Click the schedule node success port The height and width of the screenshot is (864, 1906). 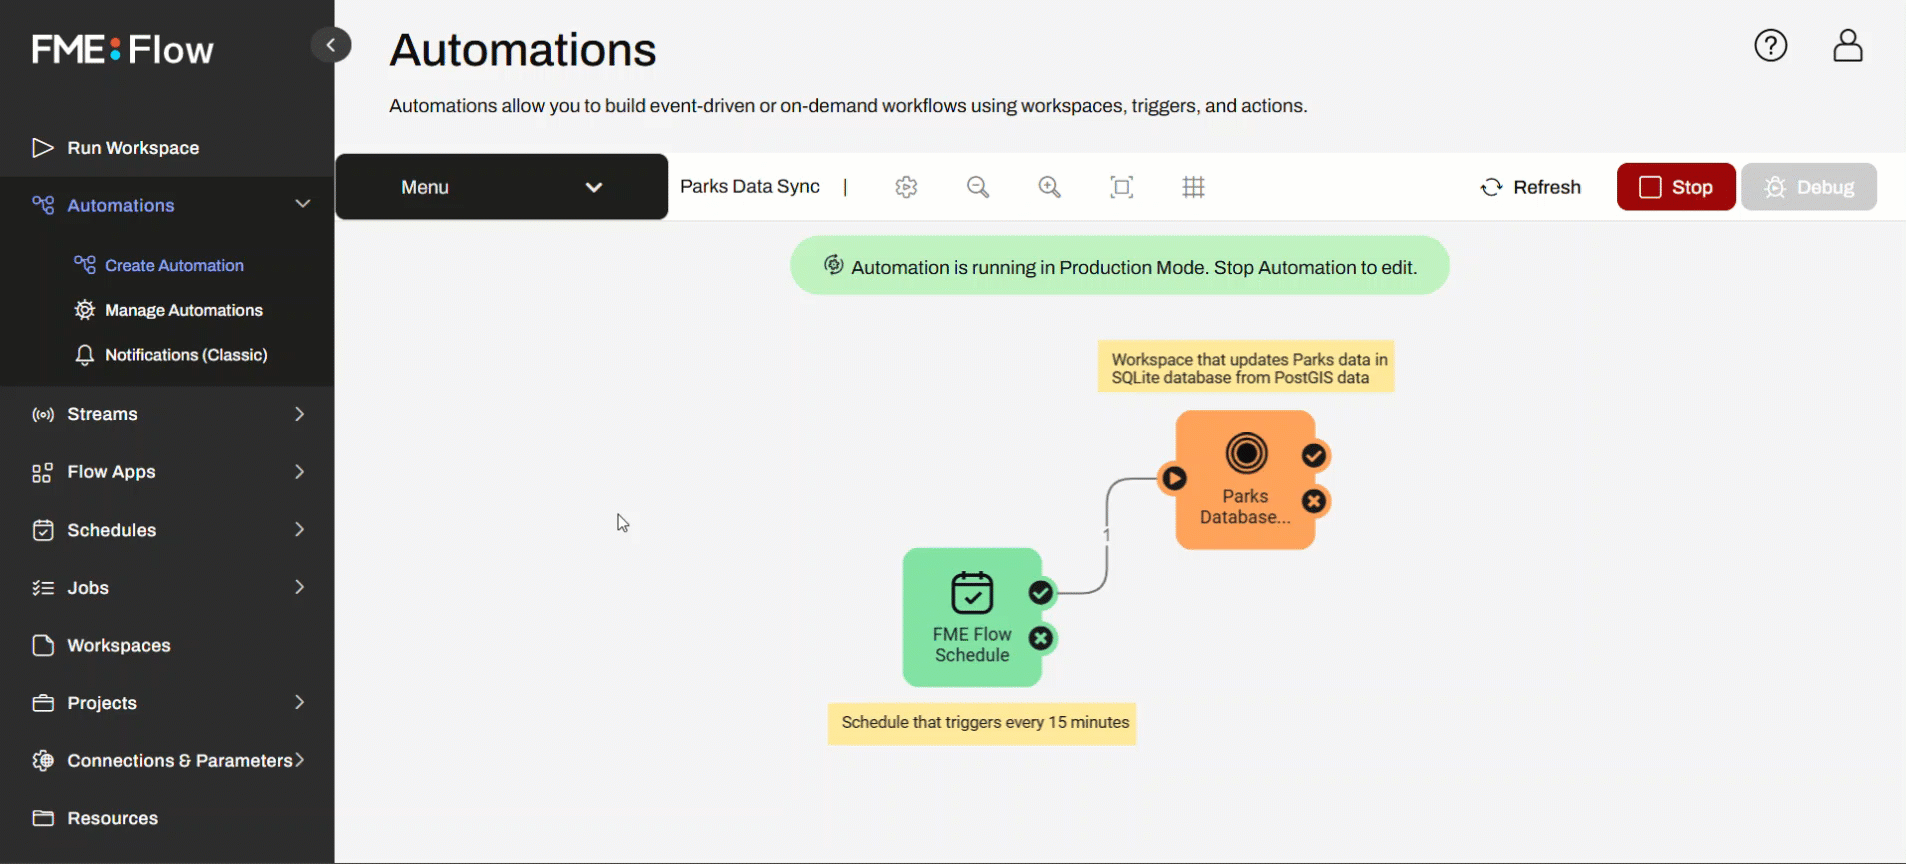1041,593
